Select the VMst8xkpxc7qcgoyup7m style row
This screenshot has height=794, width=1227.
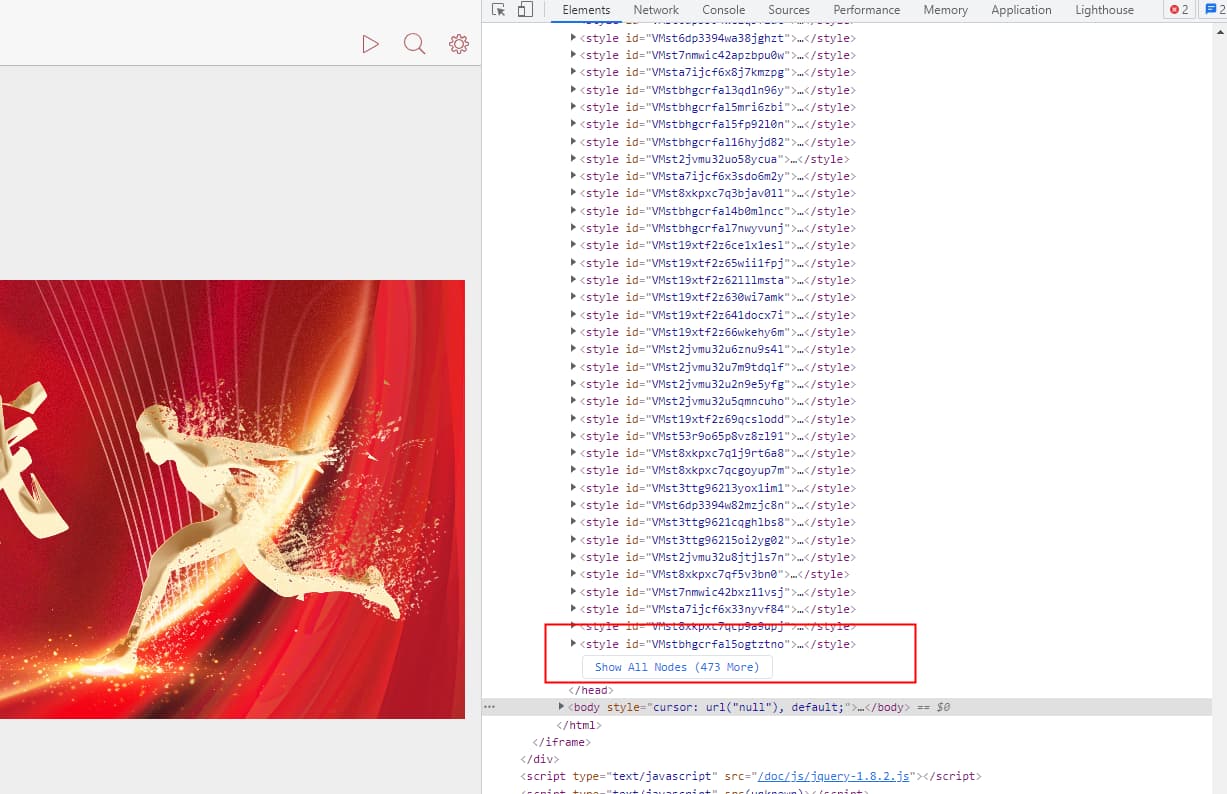716,470
